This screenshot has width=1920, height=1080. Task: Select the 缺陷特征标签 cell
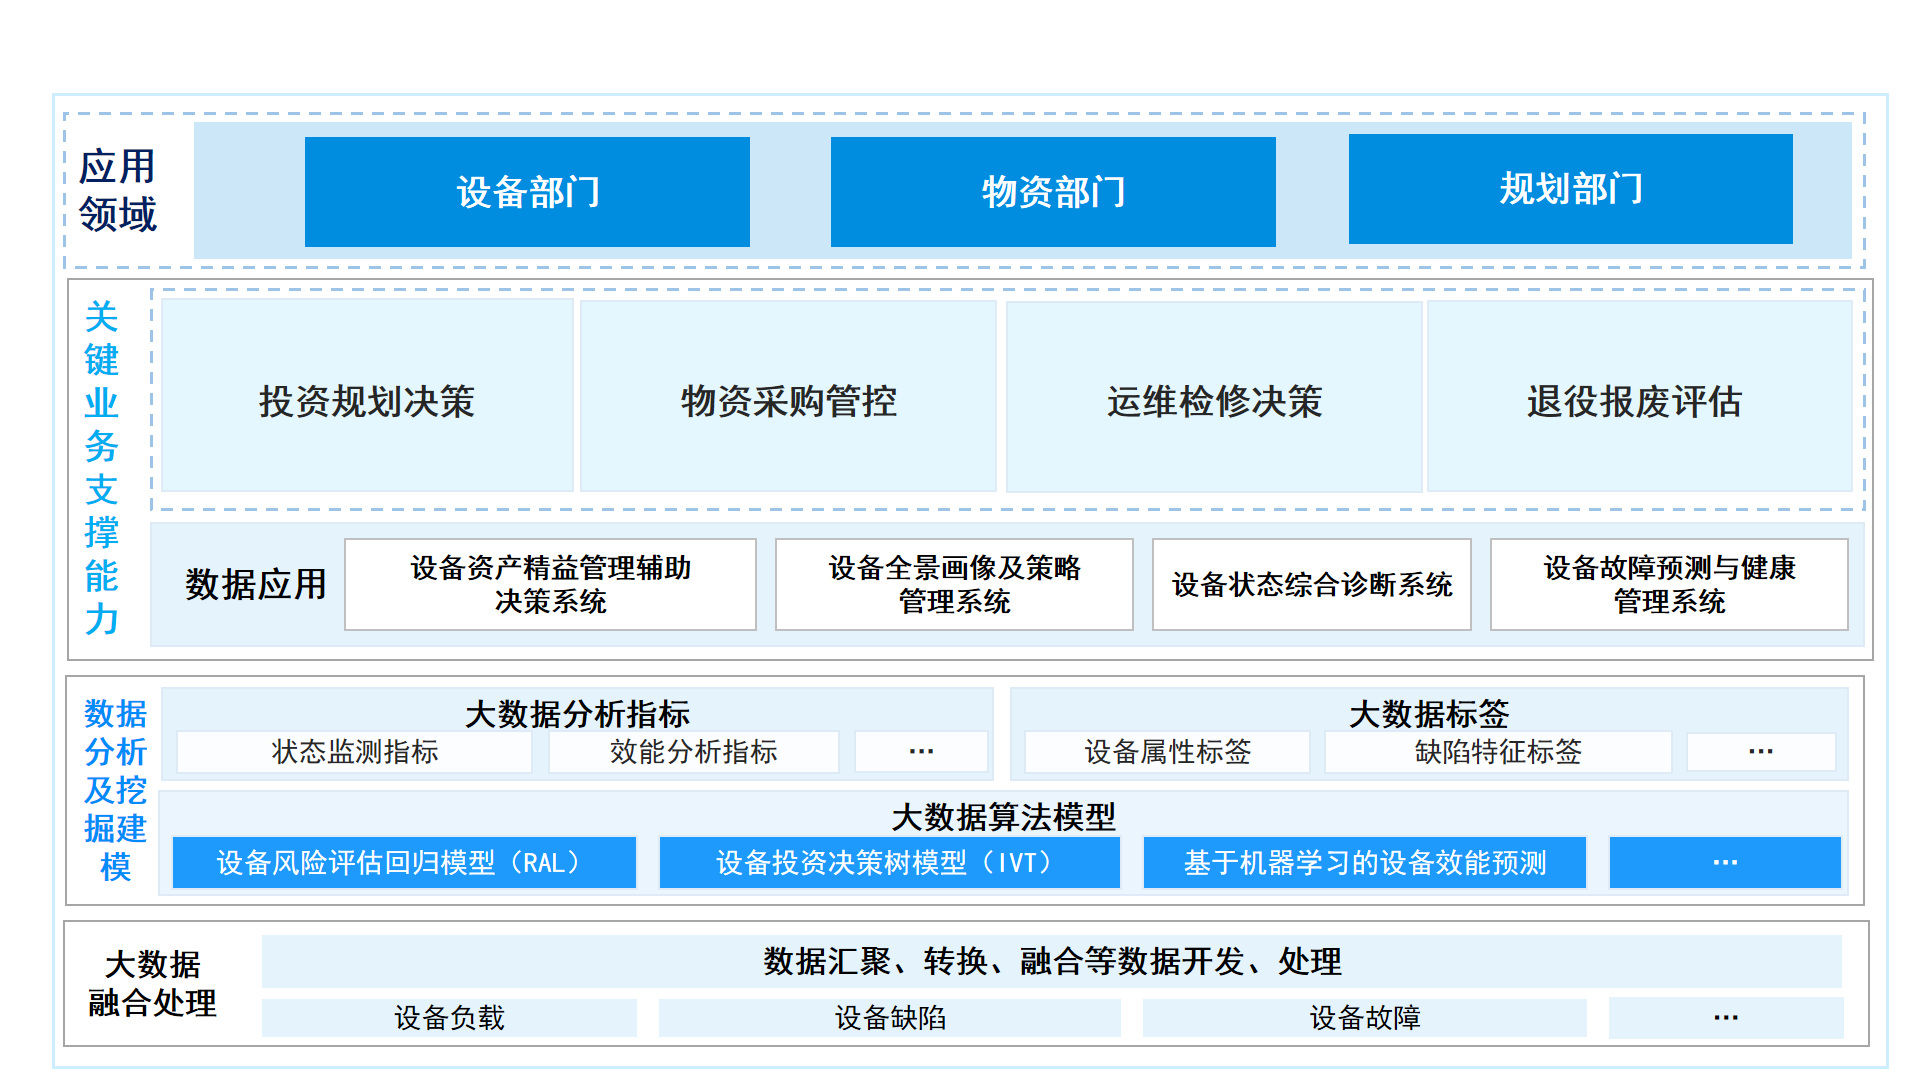1498,752
